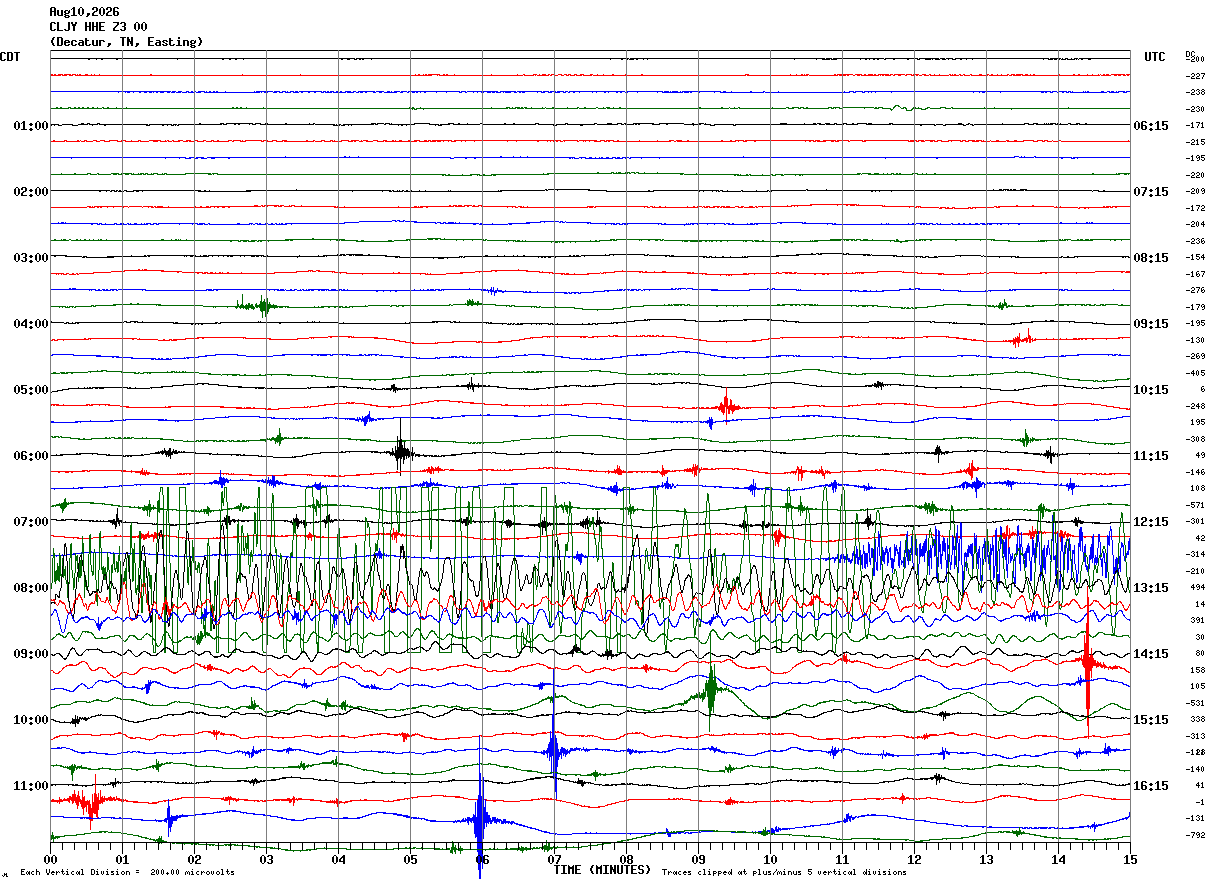Click the Each Vertical Division 200.00 microvolts note

[127, 873]
